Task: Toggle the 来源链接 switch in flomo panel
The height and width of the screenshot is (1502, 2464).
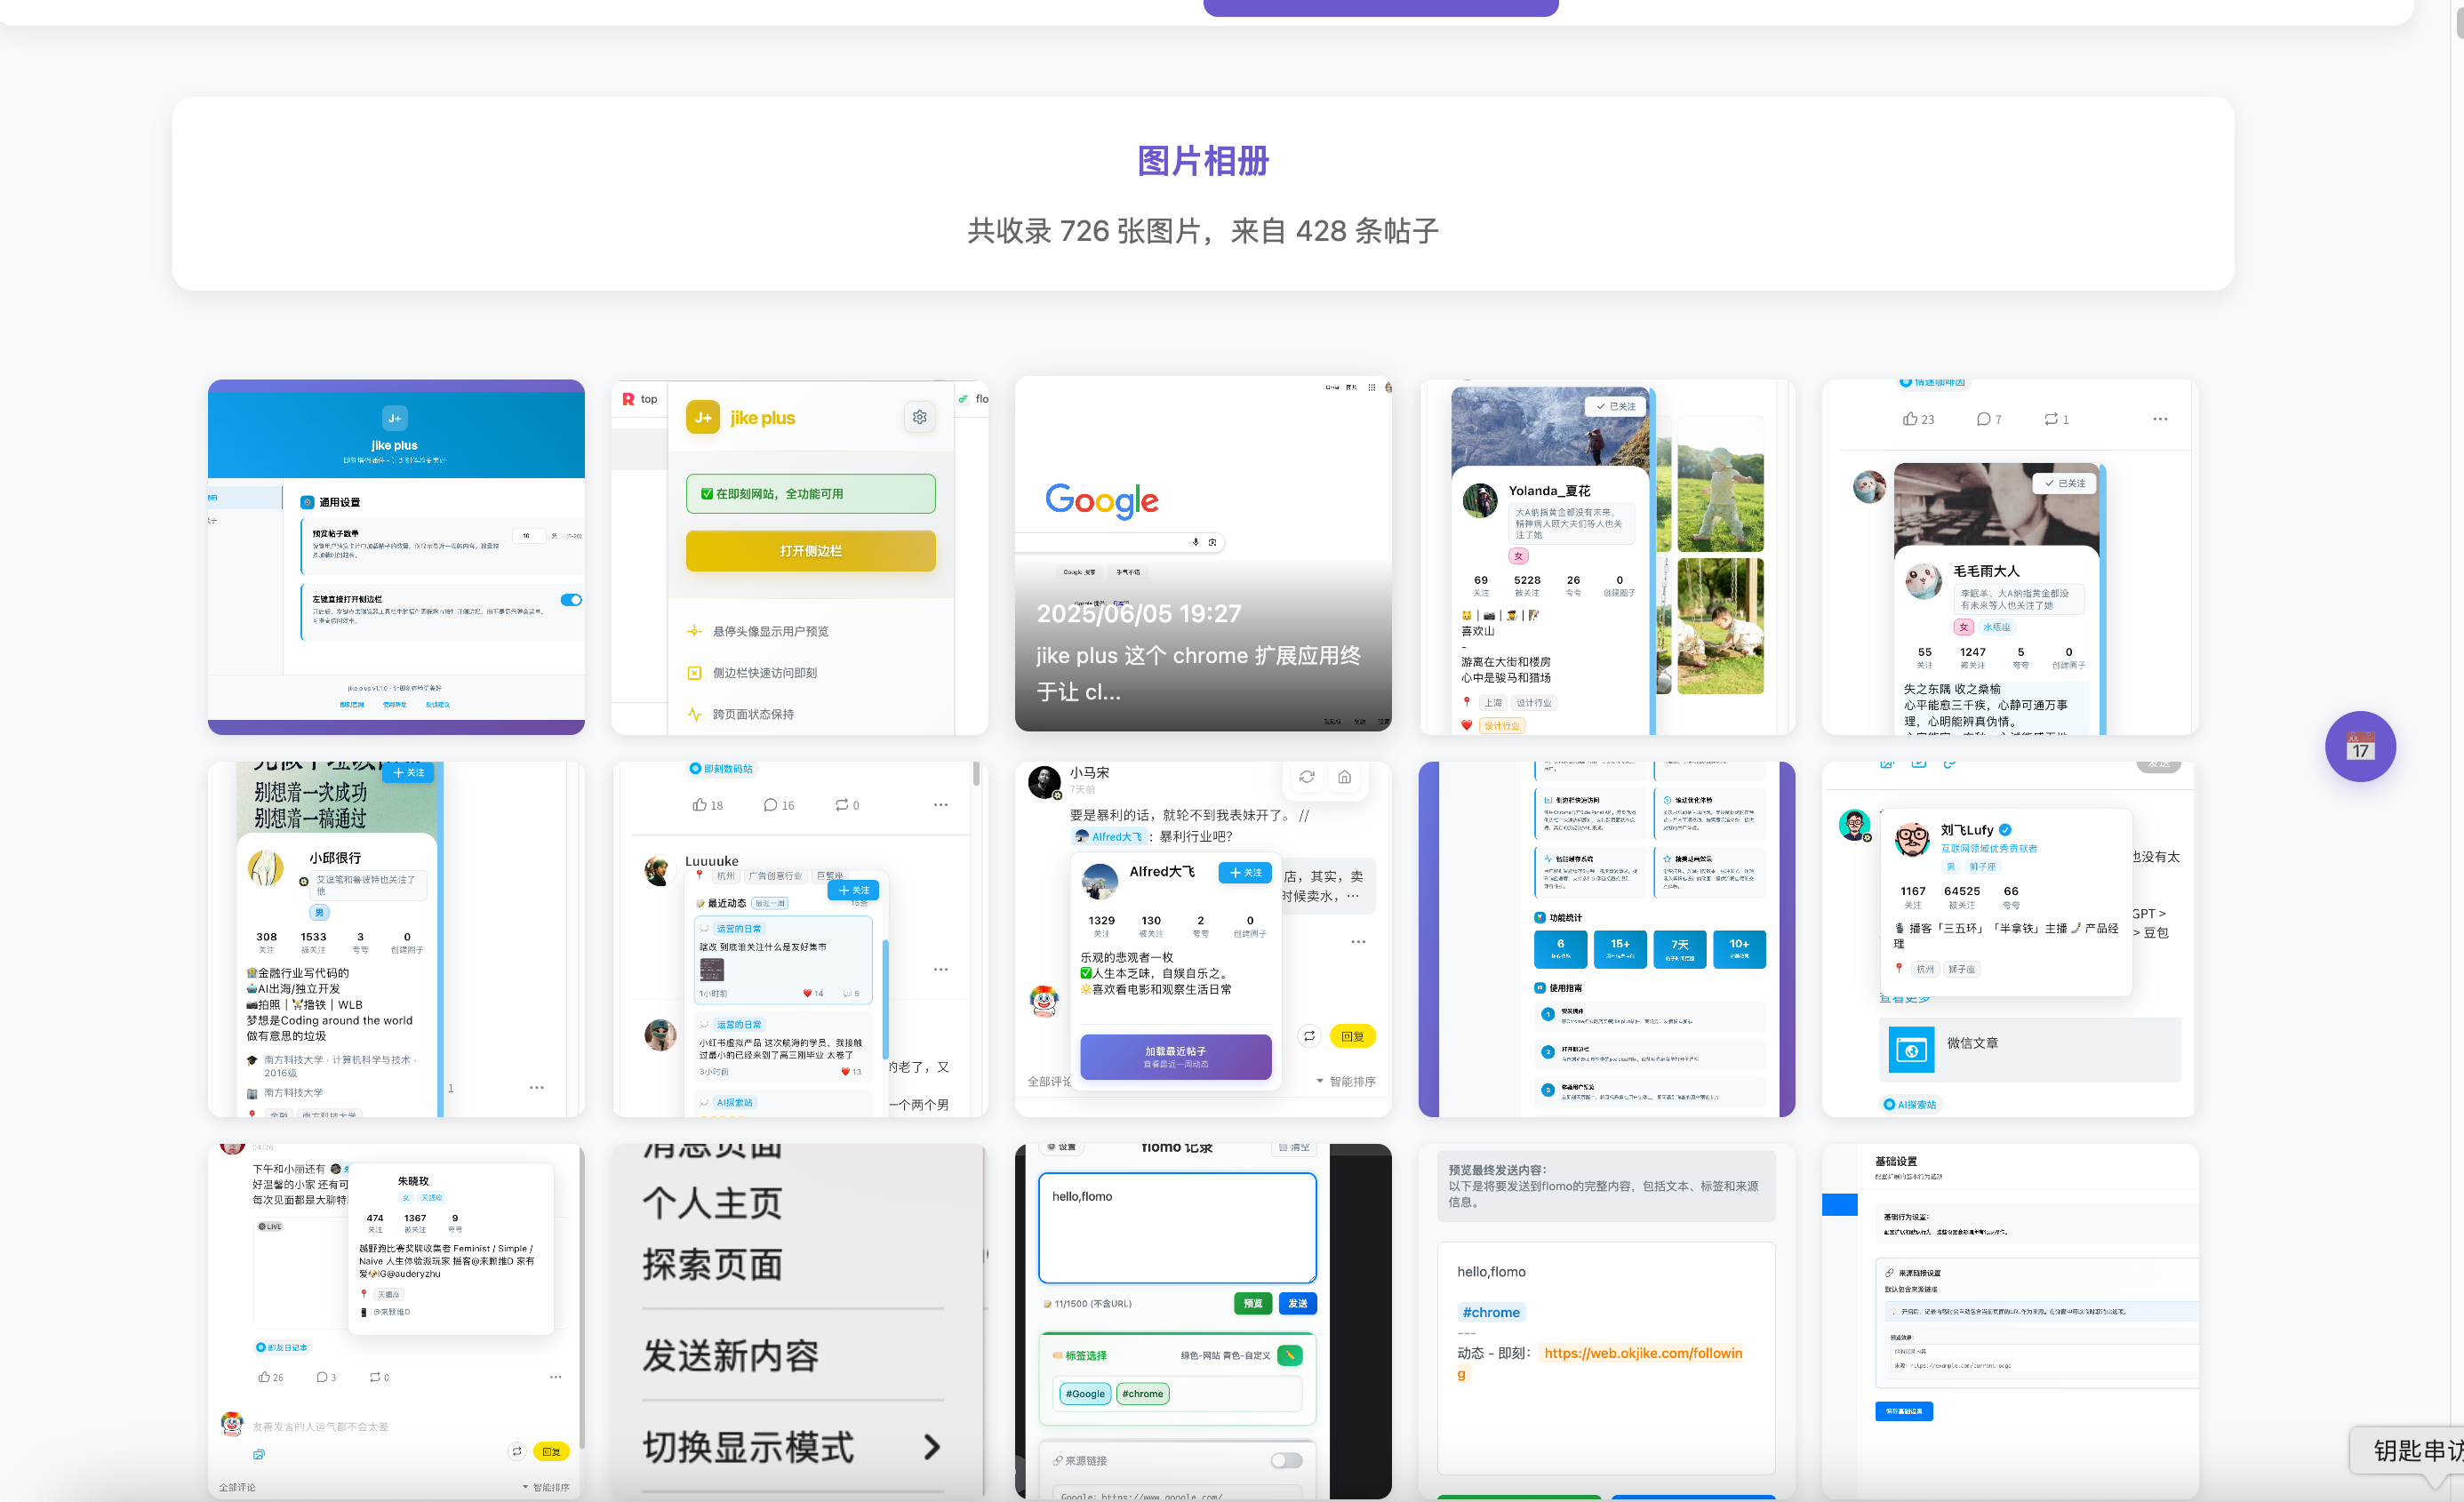Action: pyautogui.click(x=1286, y=1460)
